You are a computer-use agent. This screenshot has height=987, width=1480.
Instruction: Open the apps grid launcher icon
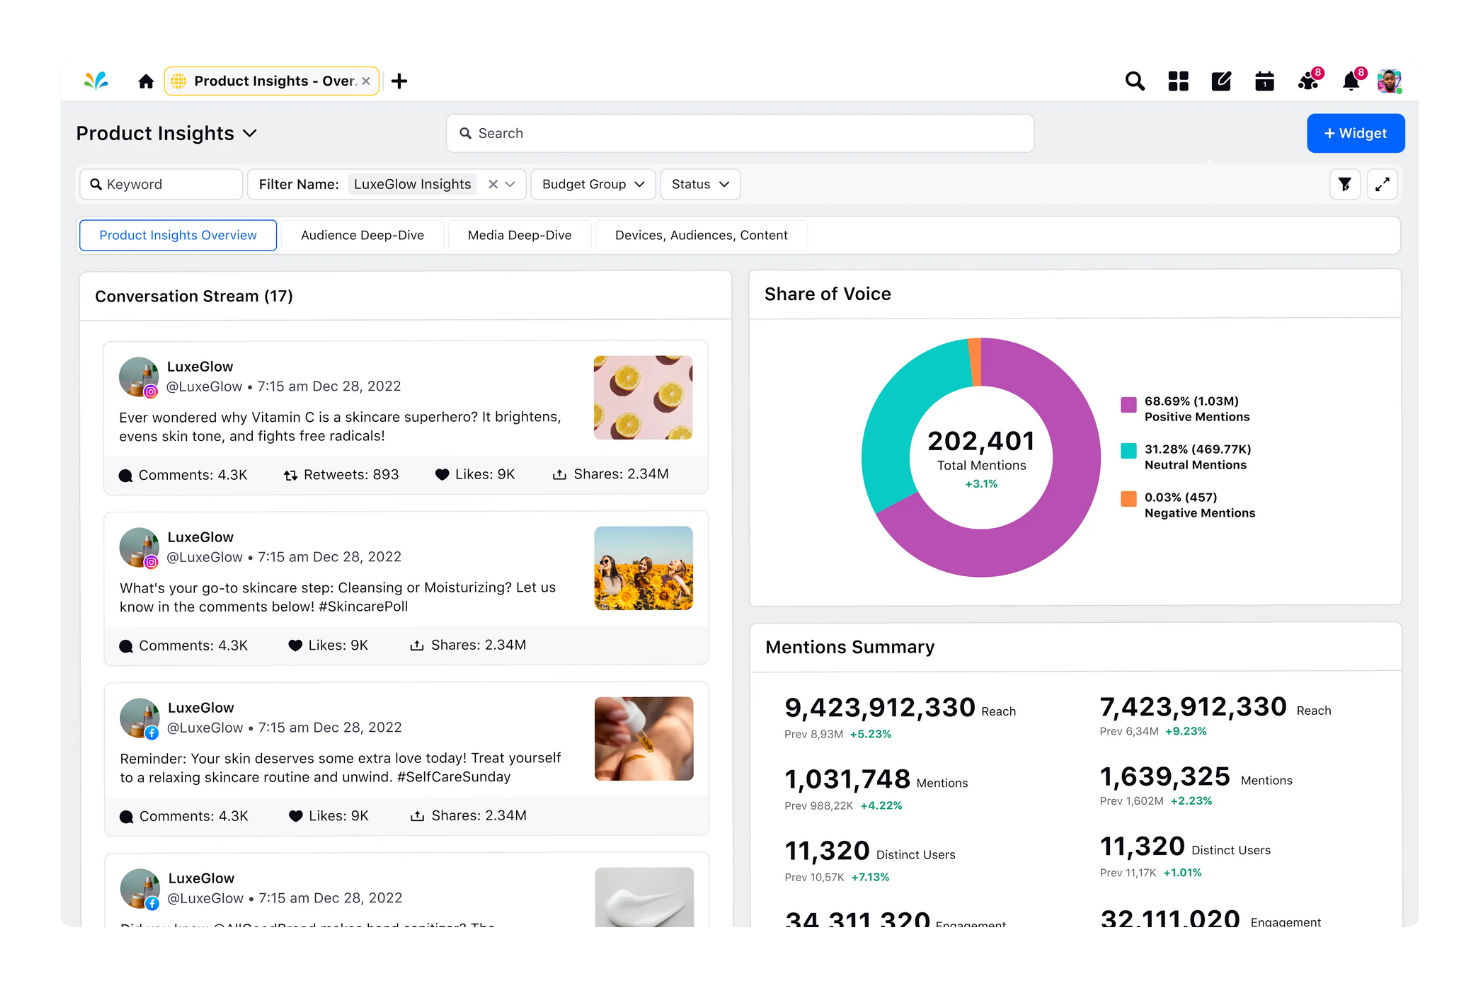pos(1178,81)
